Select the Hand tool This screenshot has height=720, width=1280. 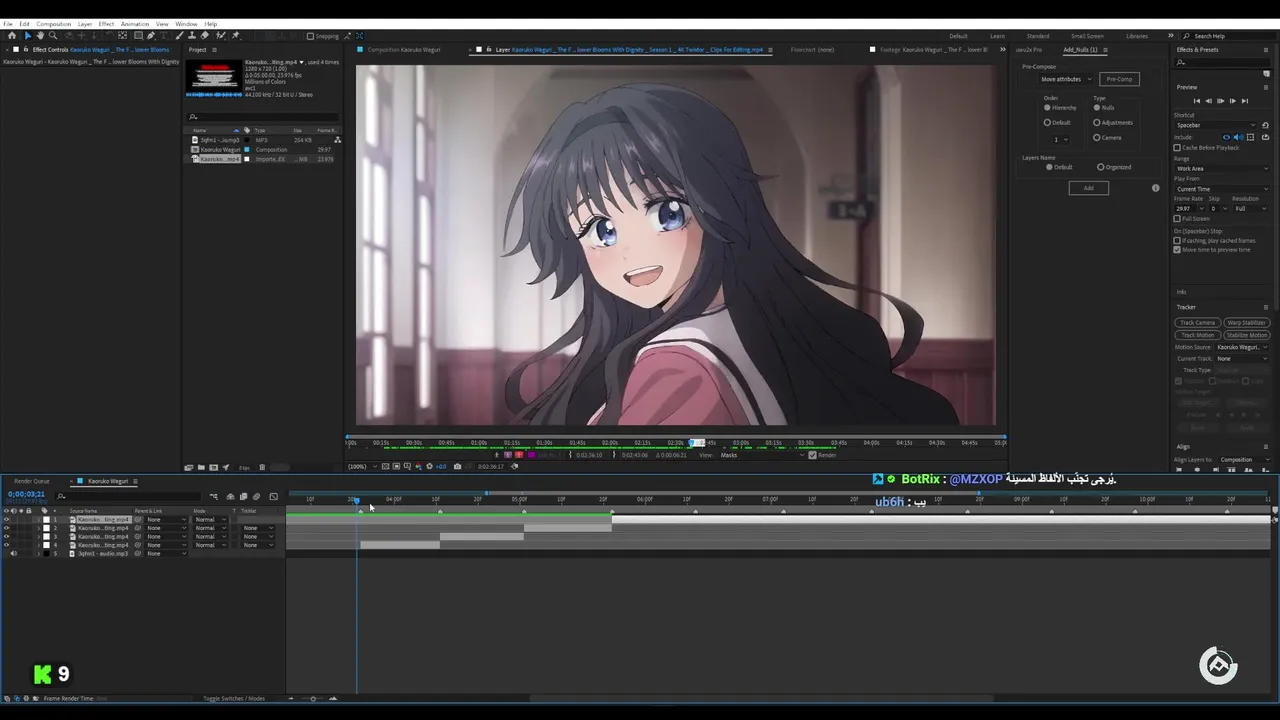40,36
